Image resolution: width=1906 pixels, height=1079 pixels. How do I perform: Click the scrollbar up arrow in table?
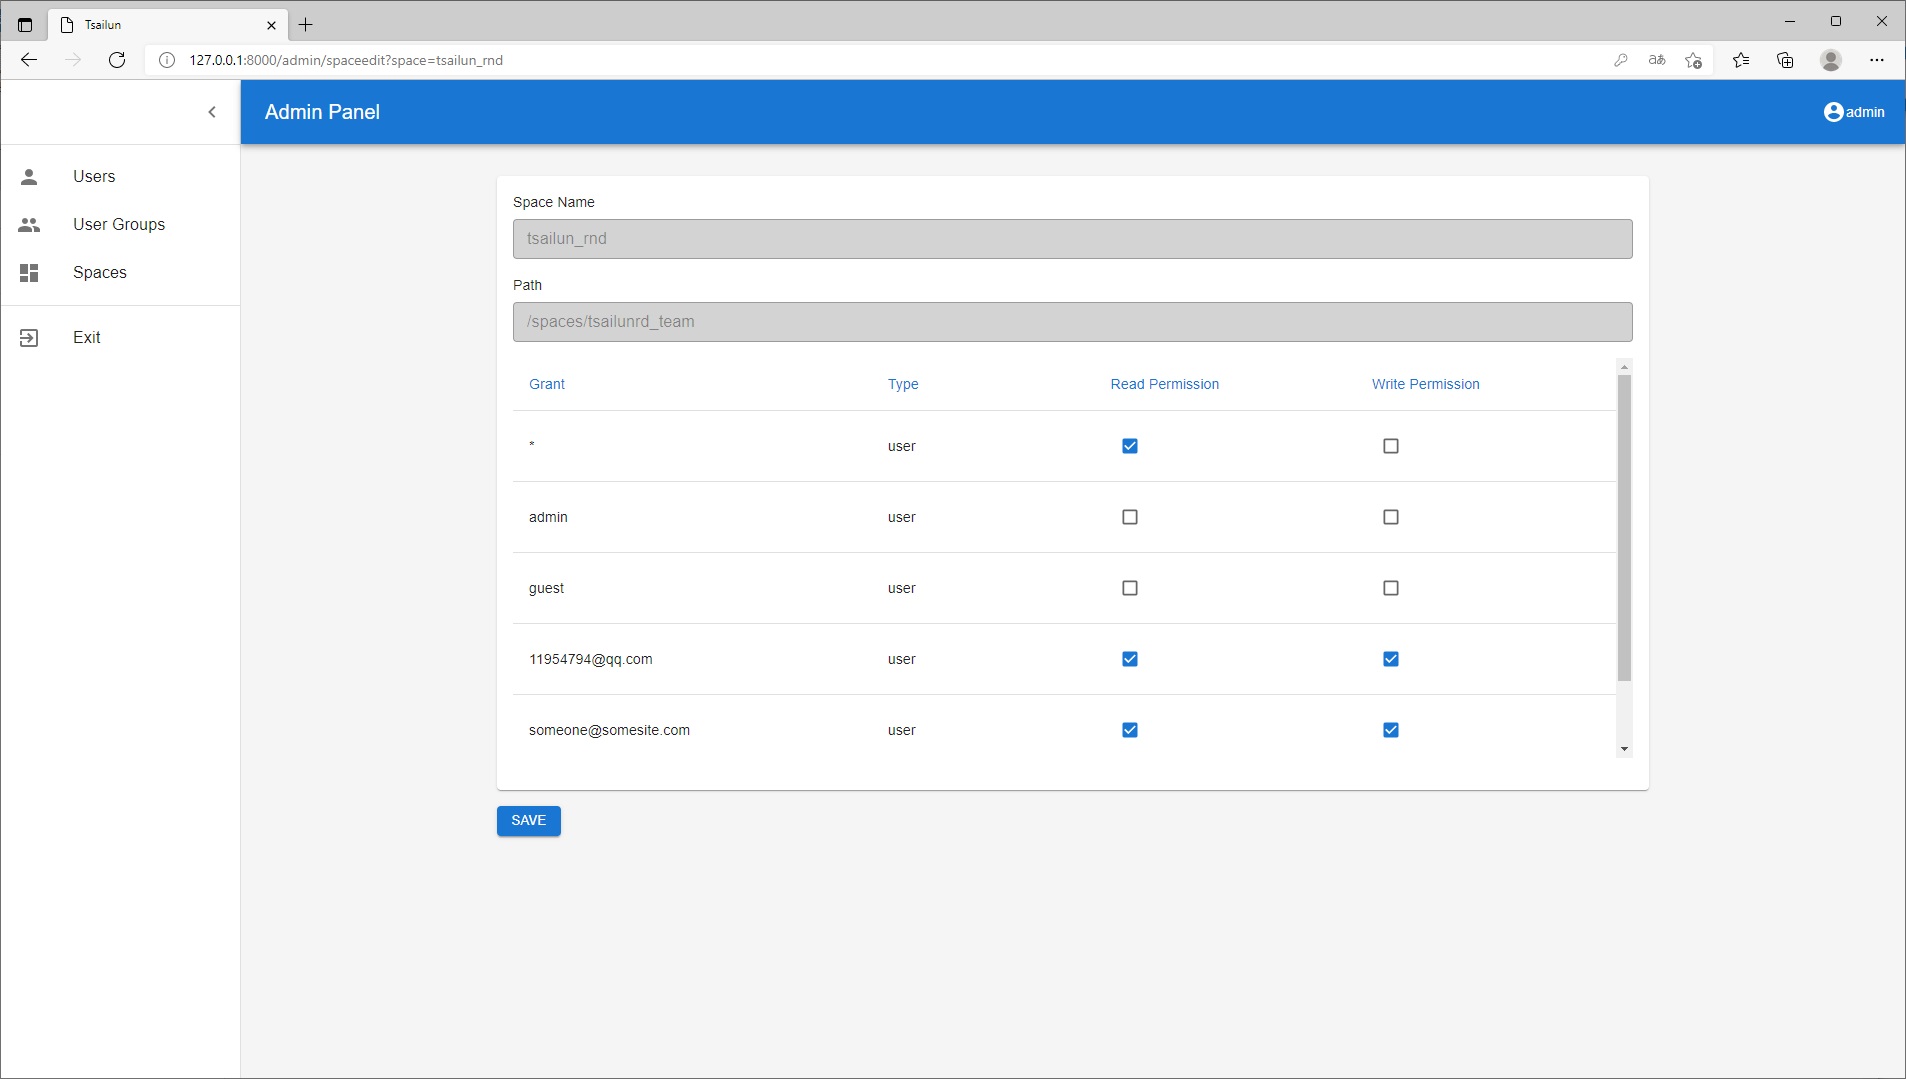tap(1624, 367)
